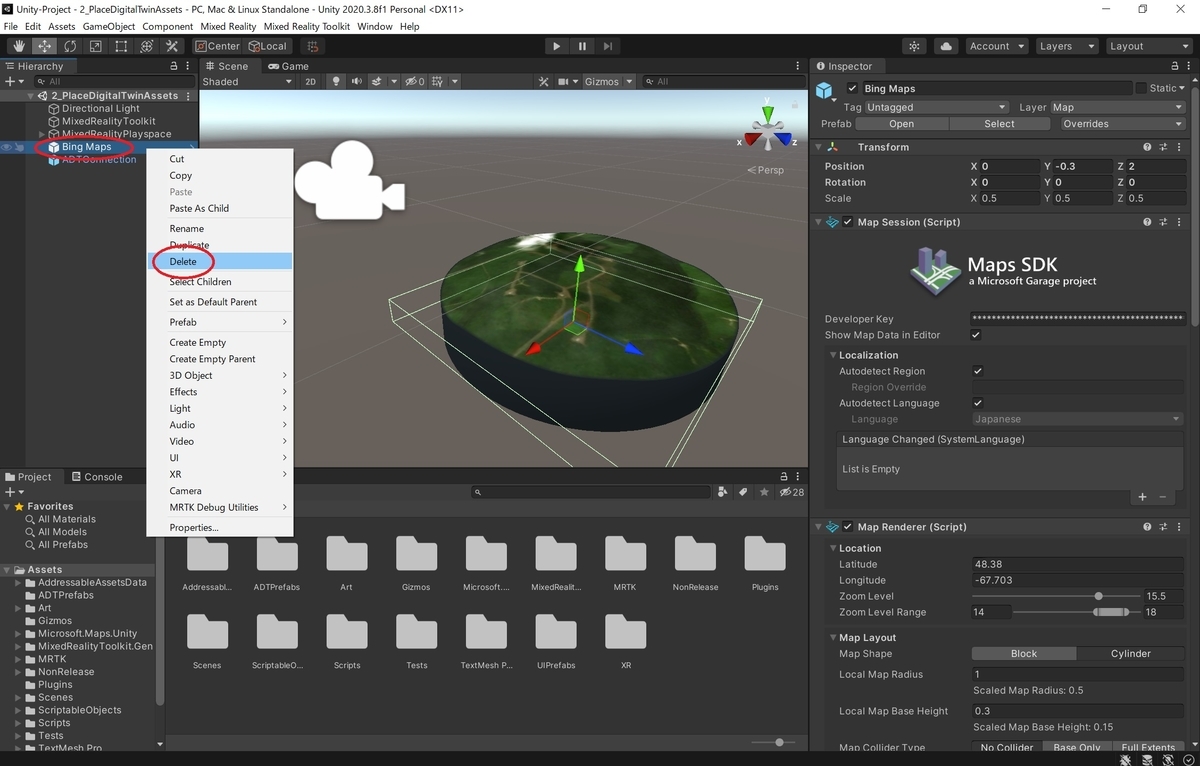Image resolution: width=1200 pixels, height=766 pixels.
Task: Open the 3D Object submenu
Action: 220,375
